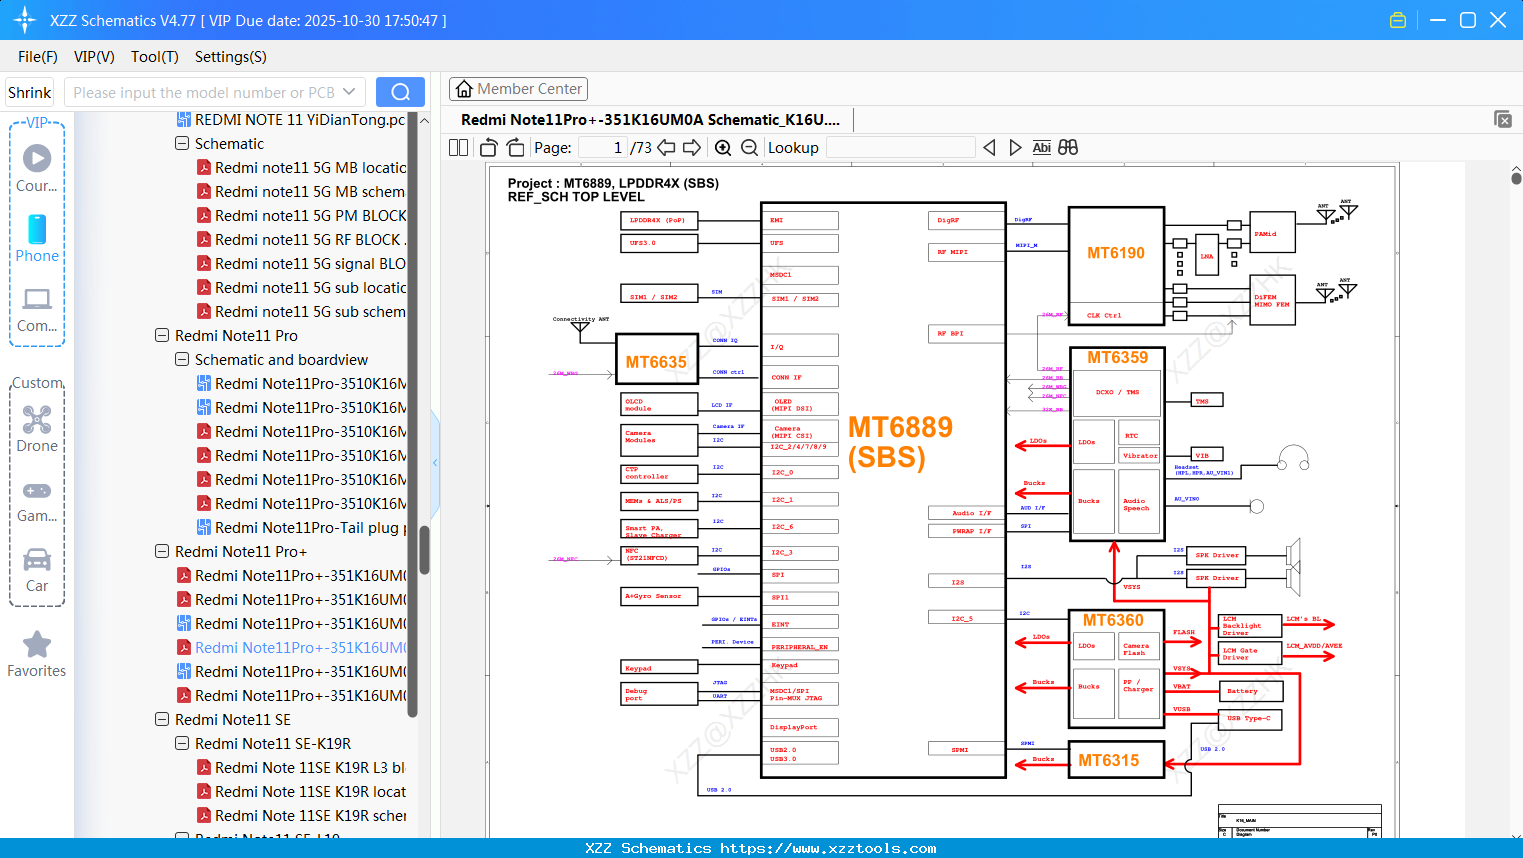1523x858 pixels.
Task: Enable two-page side-by-side view
Action: (458, 146)
